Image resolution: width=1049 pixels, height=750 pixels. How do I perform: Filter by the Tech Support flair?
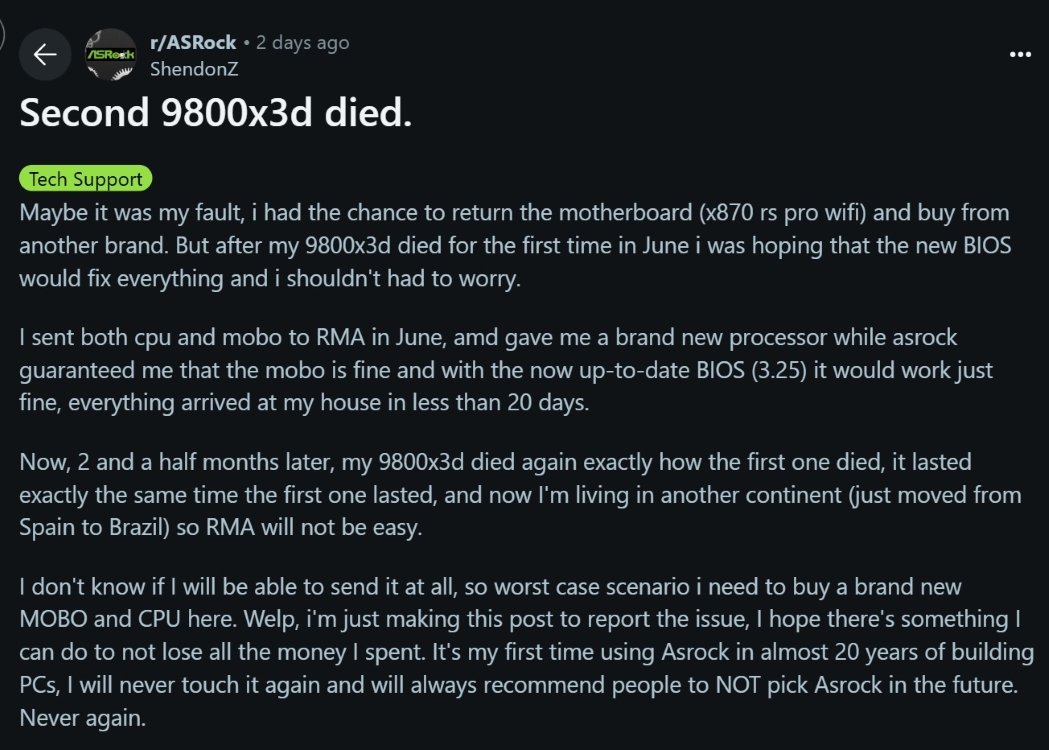[85, 179]
